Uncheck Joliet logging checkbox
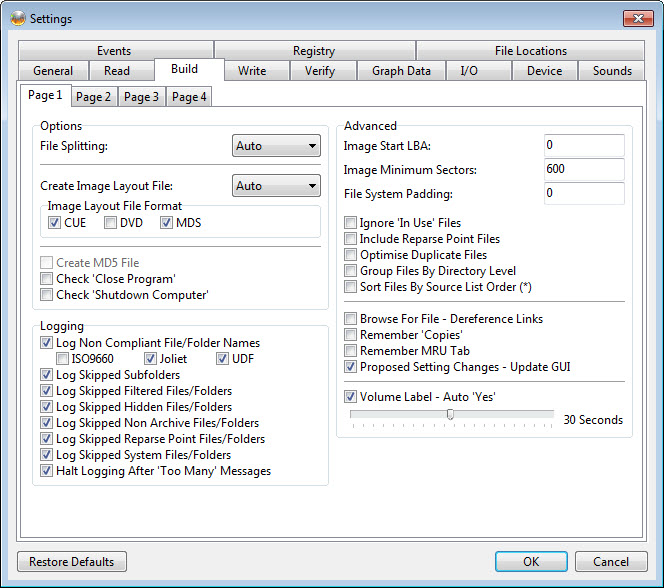Viewport: 664px width, 588px height. click(150, 359)
